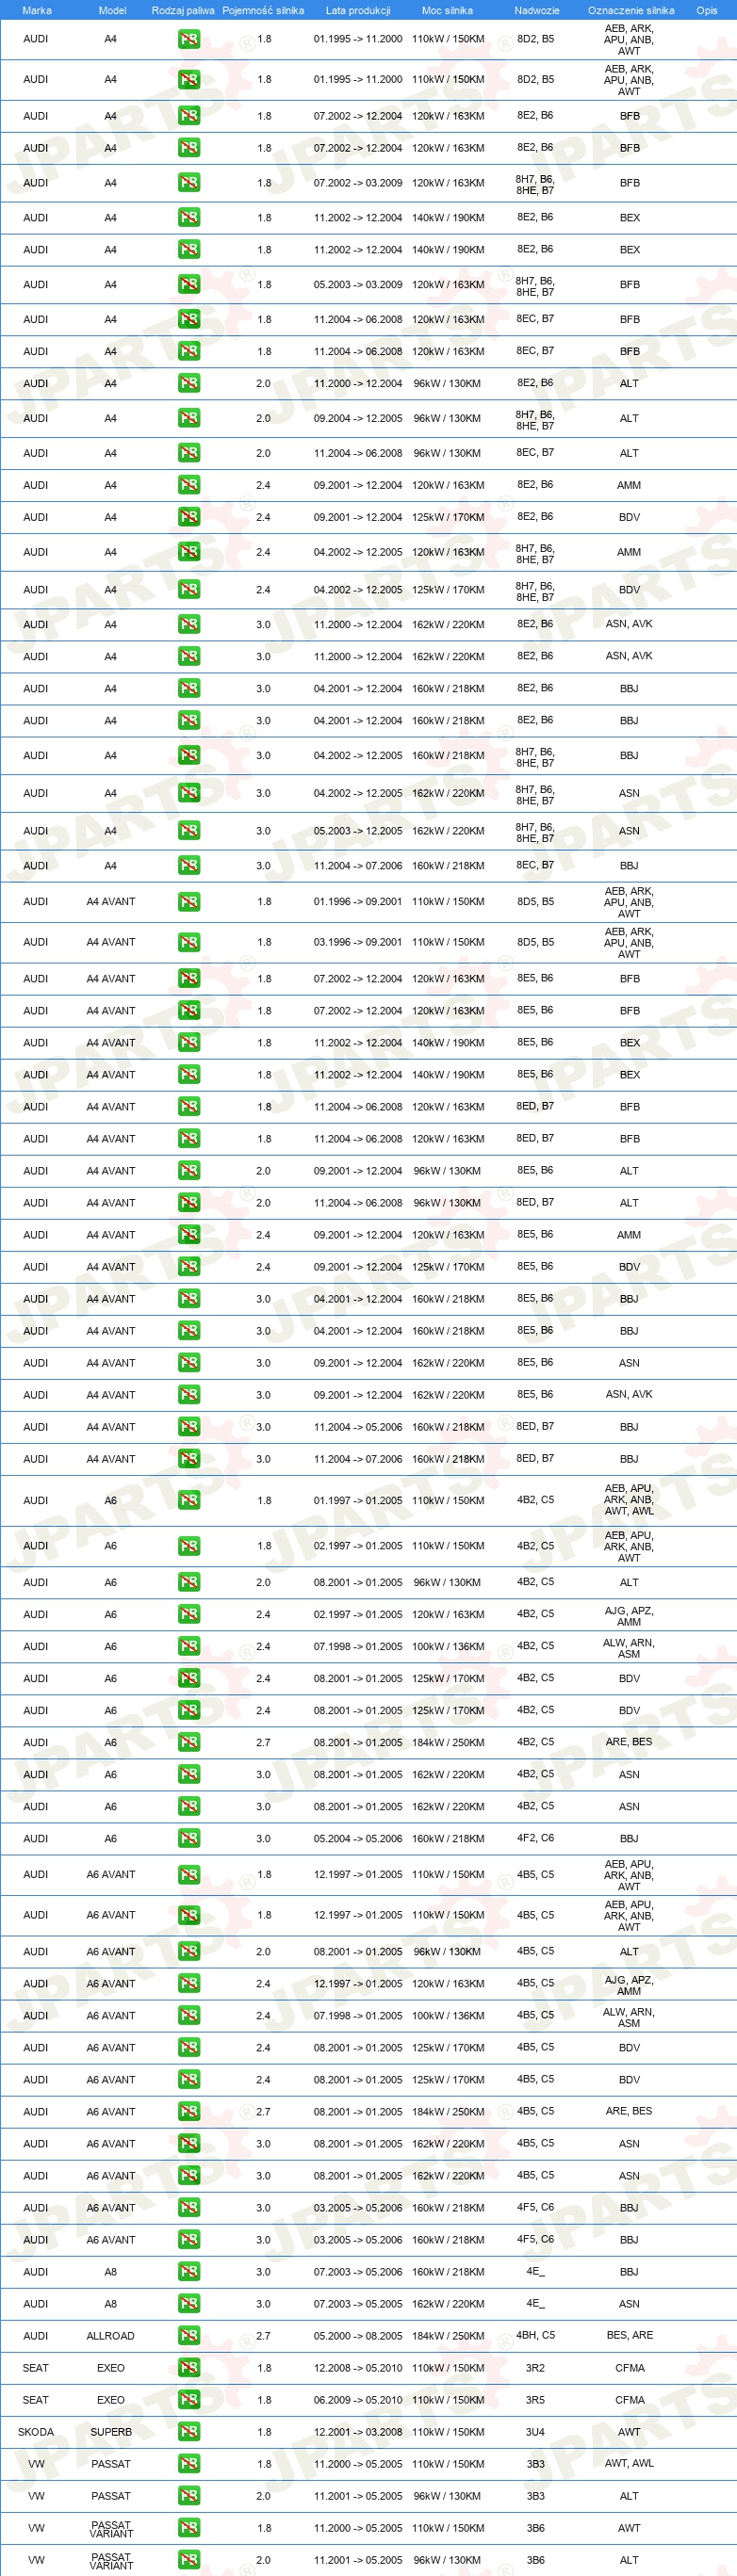Click fuel icon for A4 2.0 8EC, B7 row
Viewport: 737px width, 2576px height.
pos(189,453)
